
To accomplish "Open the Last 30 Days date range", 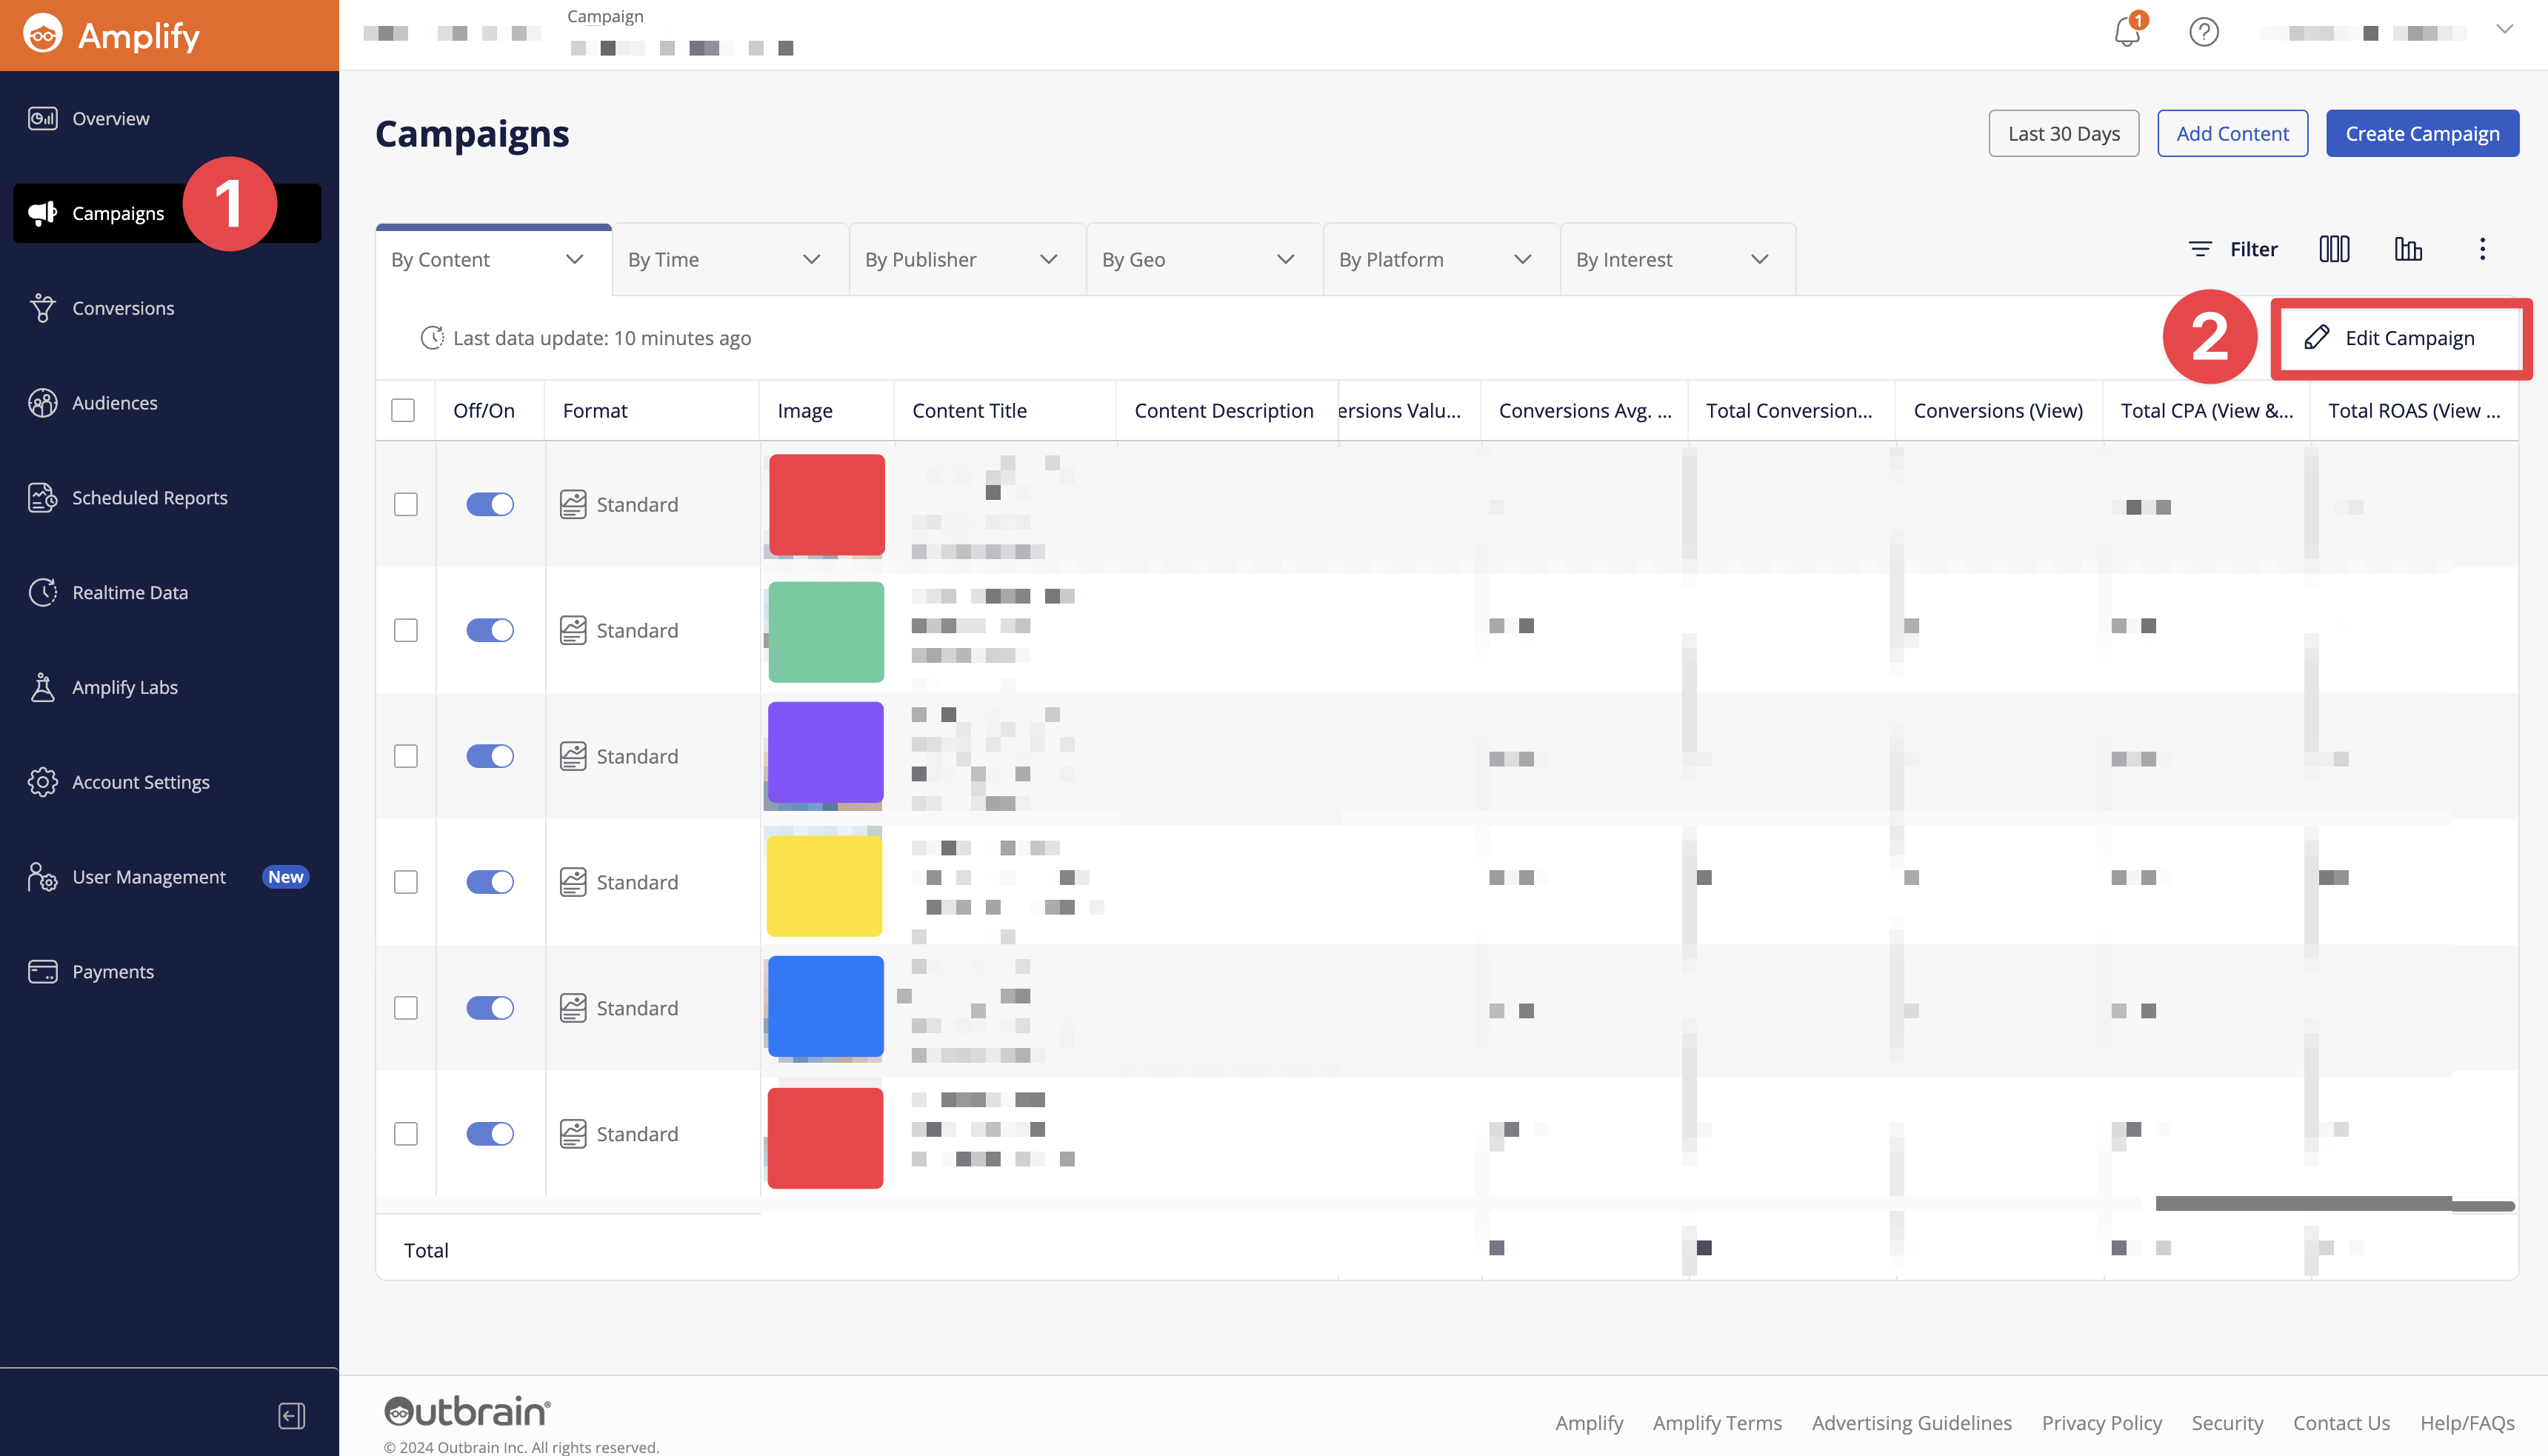I will [x=2063, y=133].
